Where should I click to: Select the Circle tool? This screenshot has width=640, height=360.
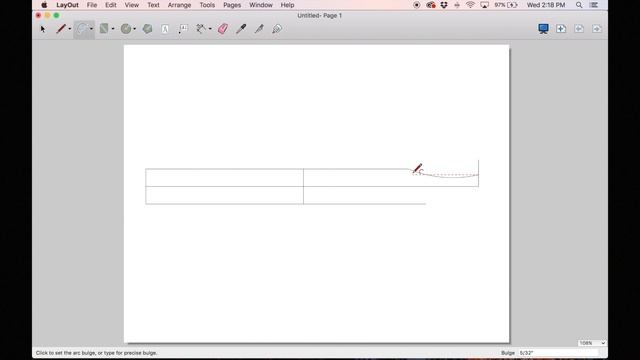pos(126,29)
